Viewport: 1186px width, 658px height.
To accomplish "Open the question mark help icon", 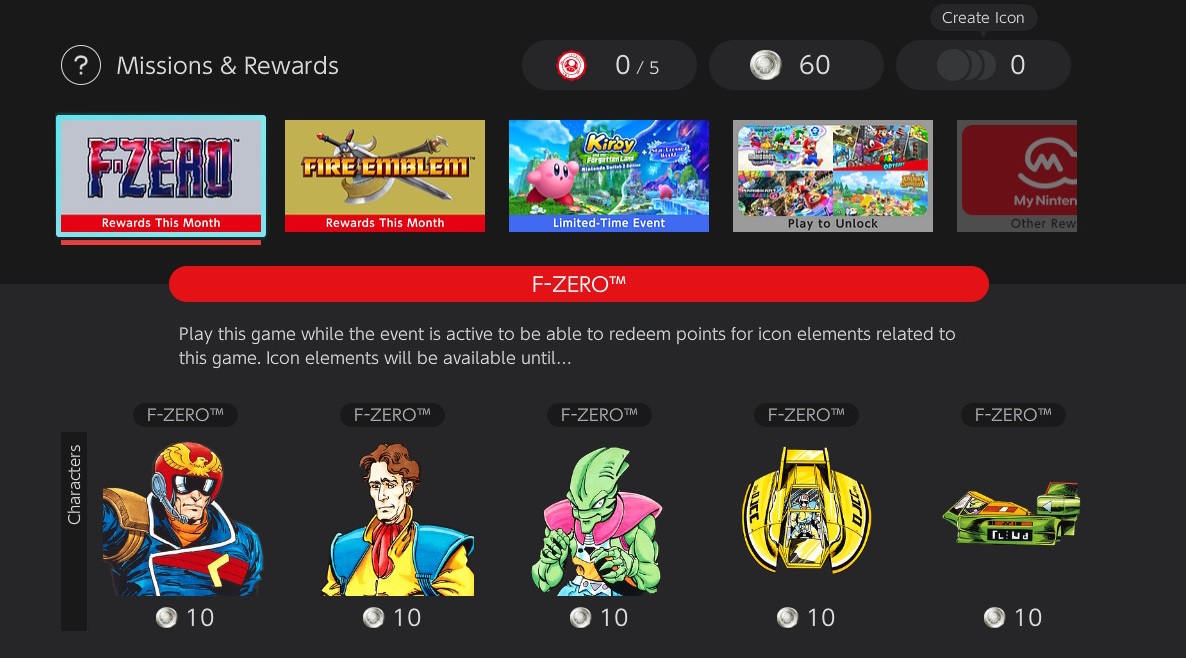I will [x=81, y=65].
